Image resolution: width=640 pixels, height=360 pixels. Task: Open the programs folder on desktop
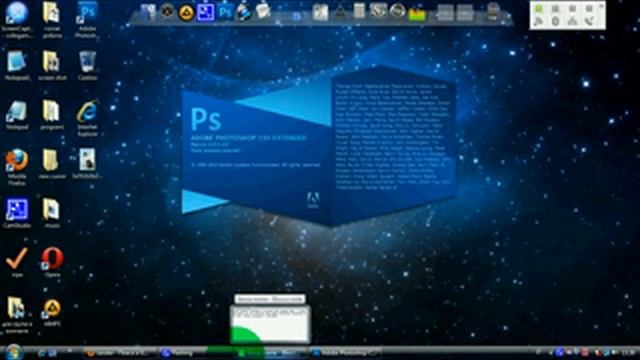[52, 115]
